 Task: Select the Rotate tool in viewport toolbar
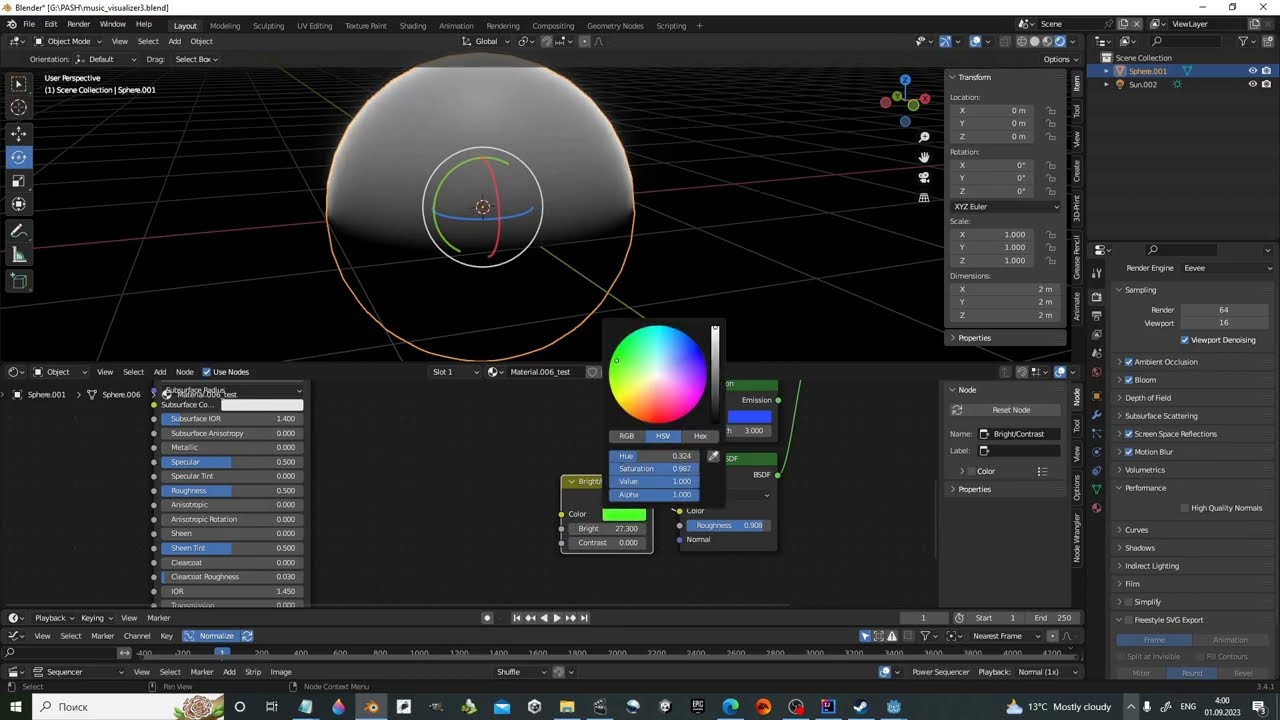tap(19, 157)
